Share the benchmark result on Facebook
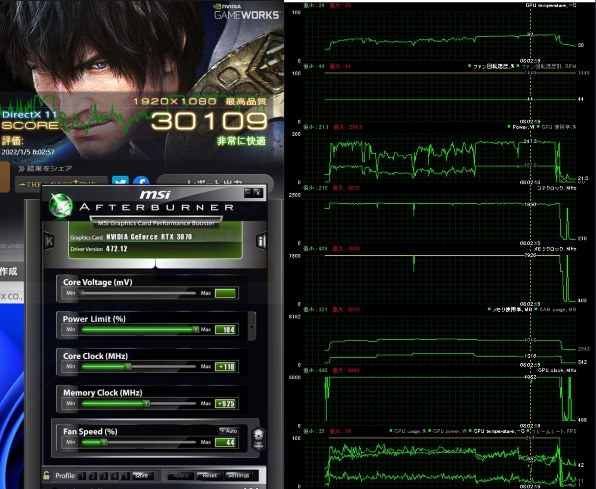 point(141,181)
